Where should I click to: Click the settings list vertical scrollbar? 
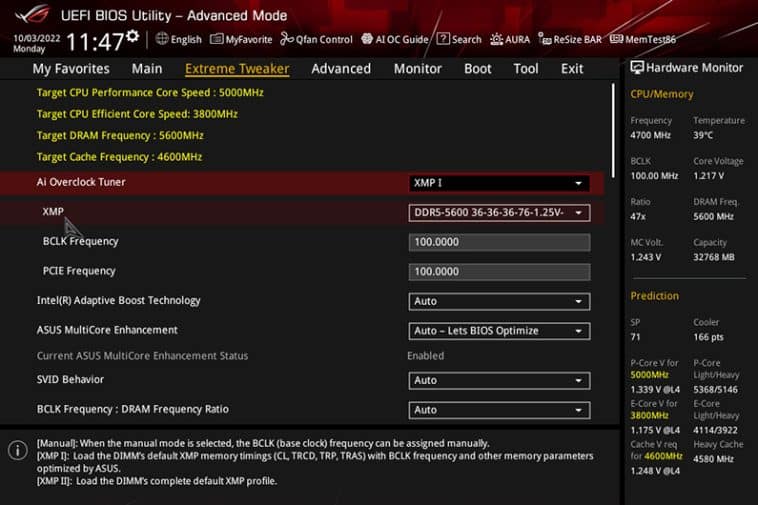[613, 130]
